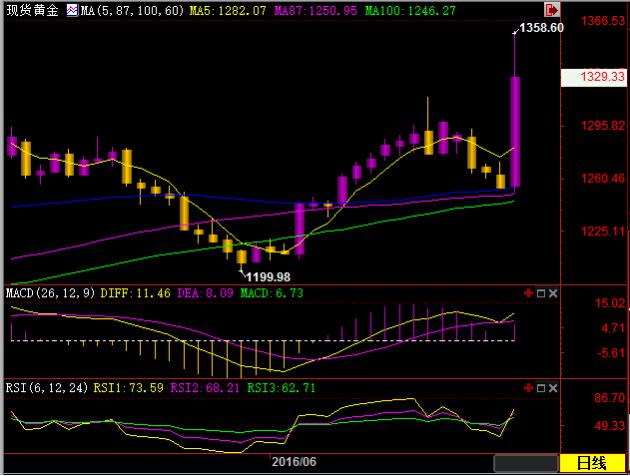
Task: Click the MA100:1246.27 value
Action: click(x=410, y=10)
